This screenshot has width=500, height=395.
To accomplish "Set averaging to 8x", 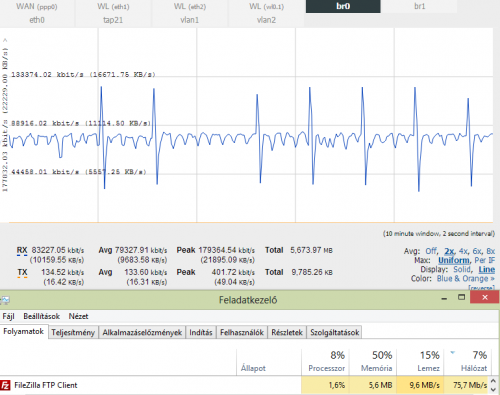I will click(x=490, y=251).
